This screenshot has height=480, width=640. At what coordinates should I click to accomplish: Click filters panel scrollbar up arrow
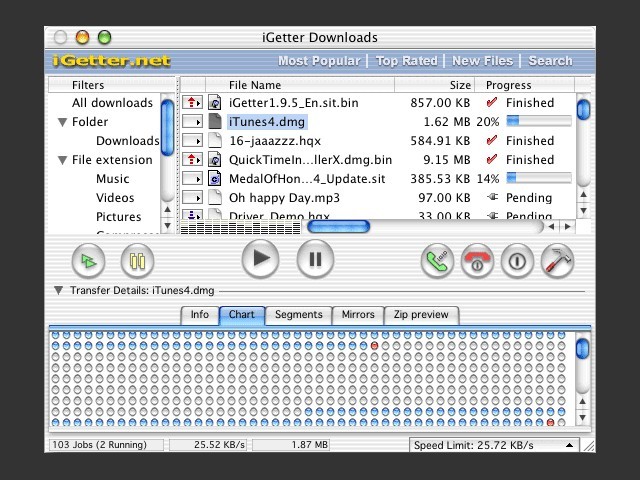click(x=167, y=209)
